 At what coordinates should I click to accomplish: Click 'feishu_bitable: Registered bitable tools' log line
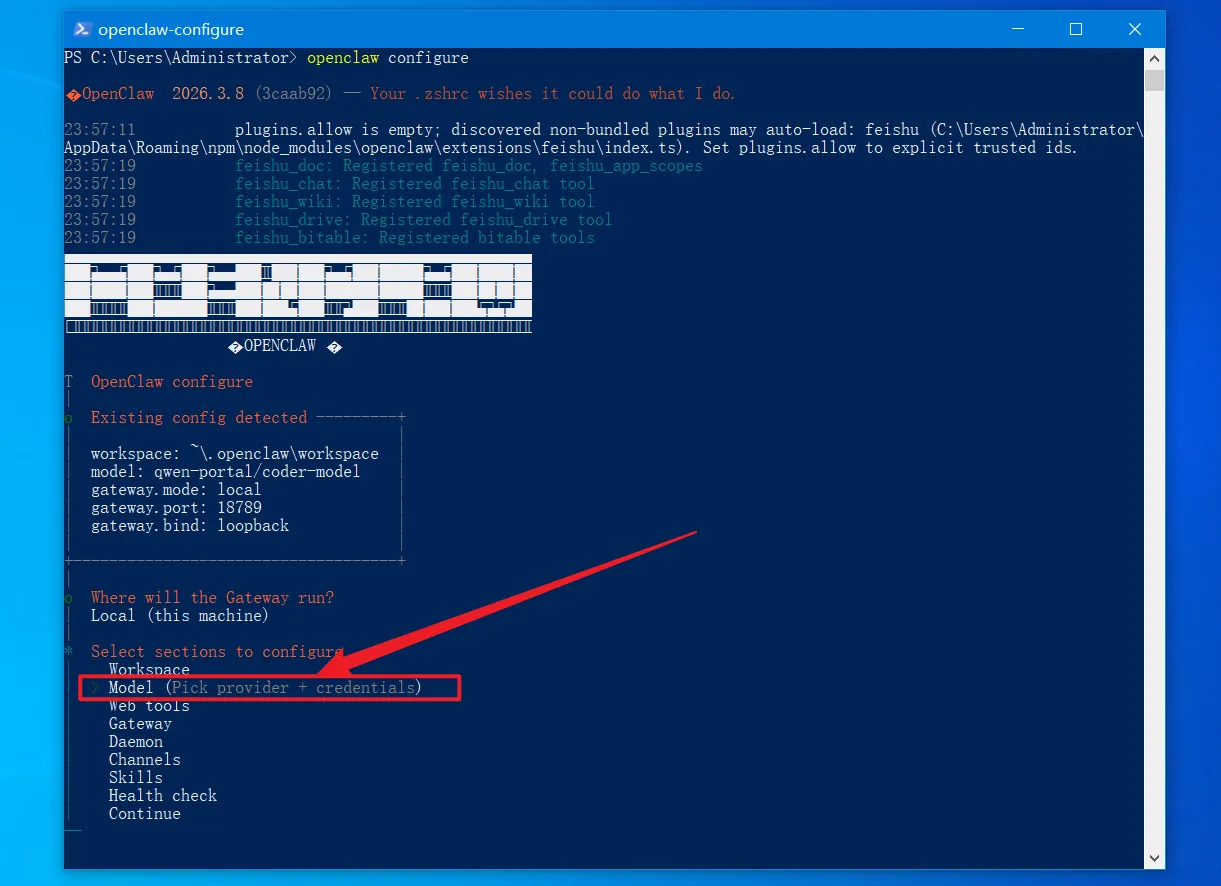coord(415,237)
